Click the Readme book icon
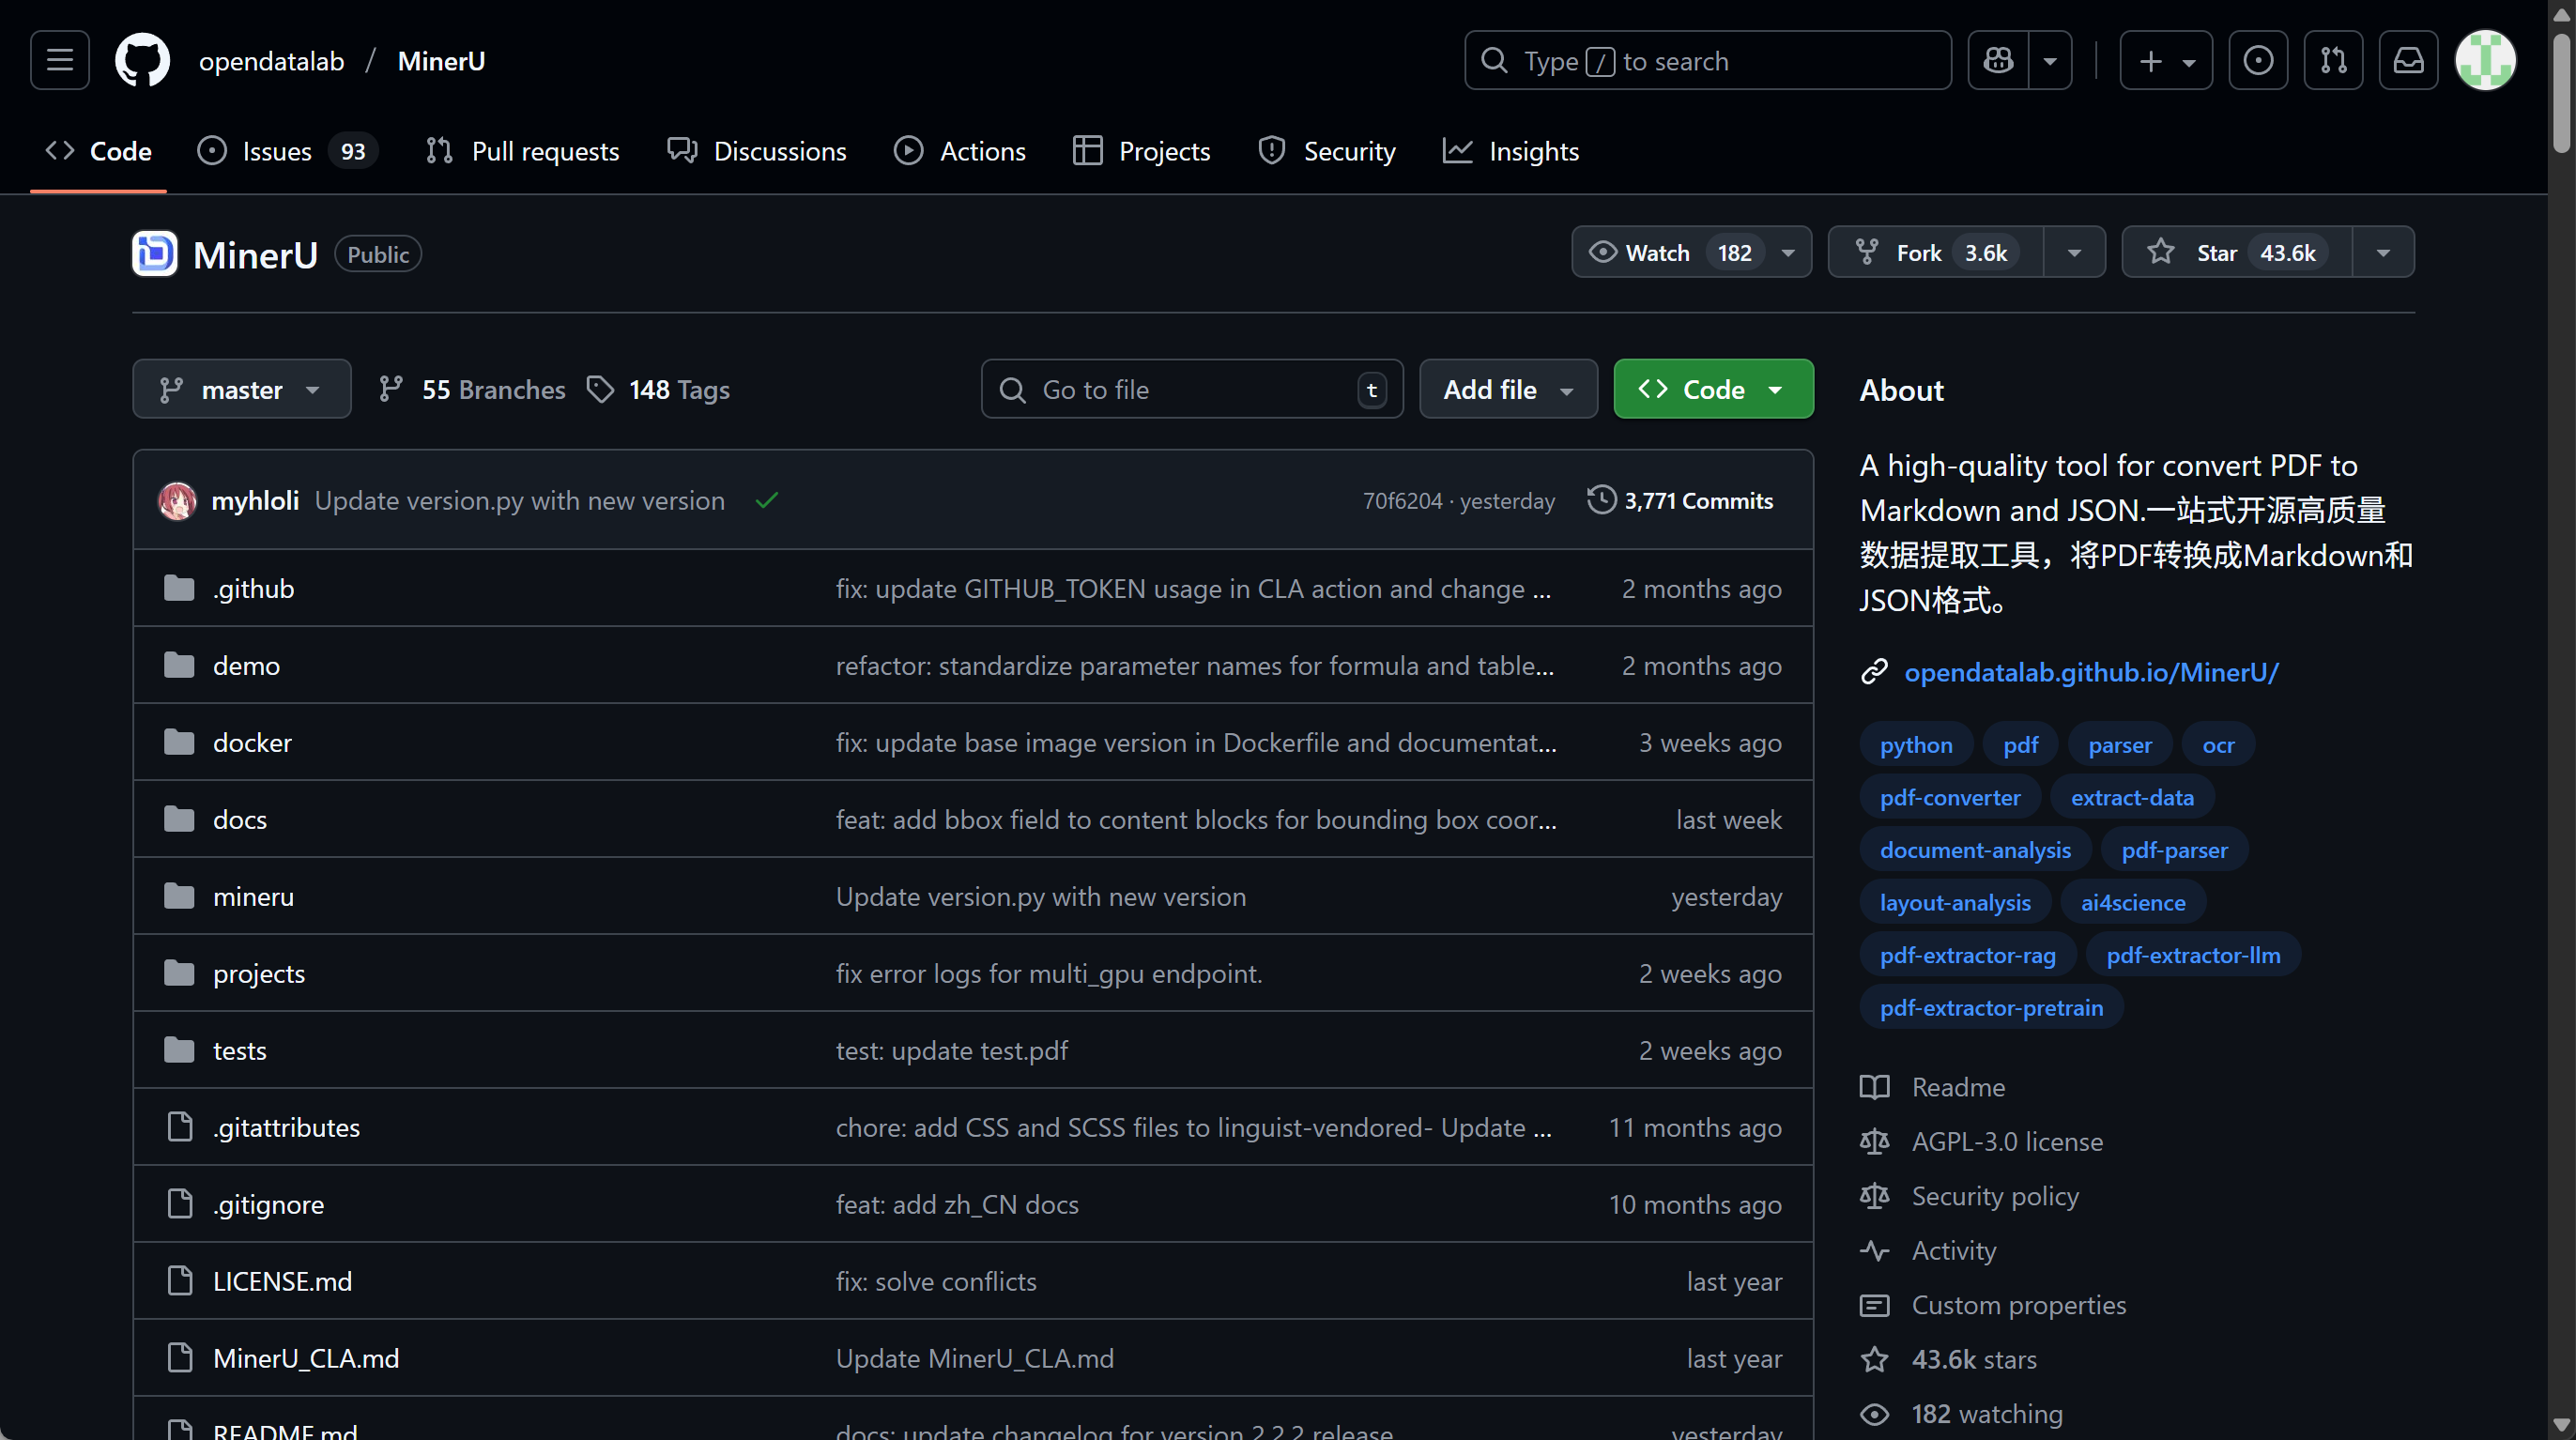Viewport: 2576px width, 1440px height. (x=1874, y=1087)
